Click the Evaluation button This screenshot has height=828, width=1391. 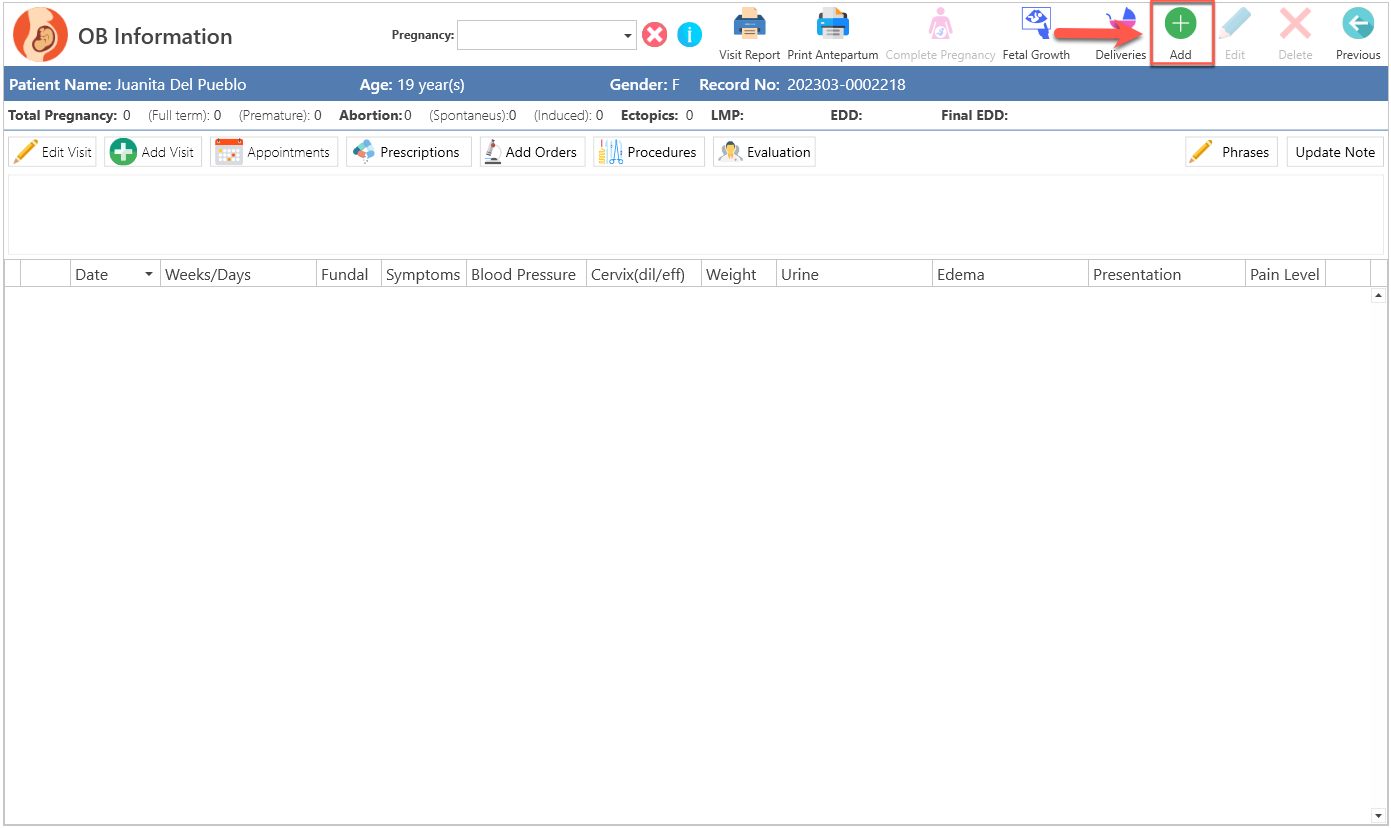pos(764,152)
